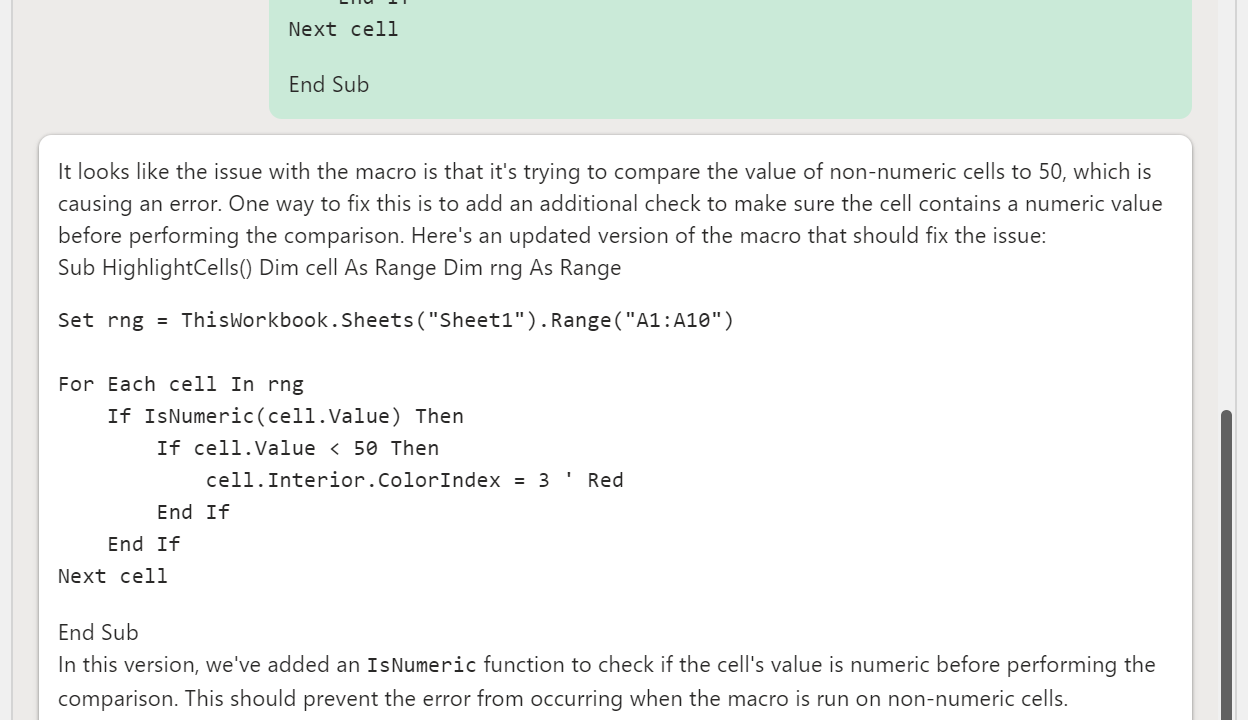The width and height of the screenshot is (1248, 720).
Task: Click "Next cell" in the white response
Action: 113,576
